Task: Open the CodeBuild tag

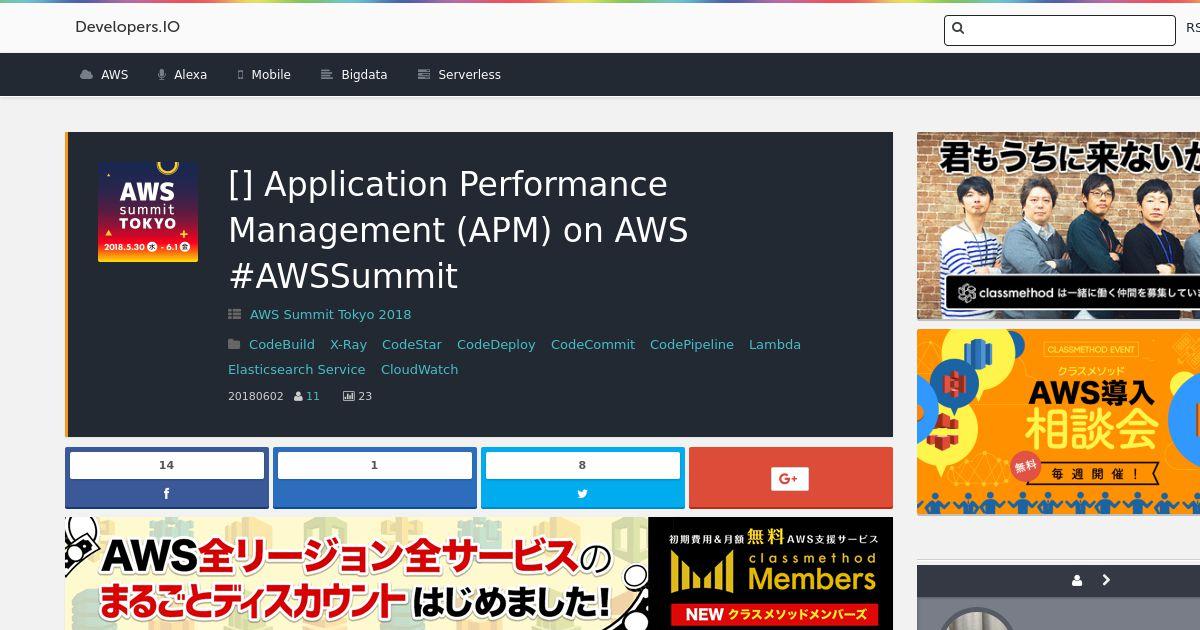Action: pos(282,344)
